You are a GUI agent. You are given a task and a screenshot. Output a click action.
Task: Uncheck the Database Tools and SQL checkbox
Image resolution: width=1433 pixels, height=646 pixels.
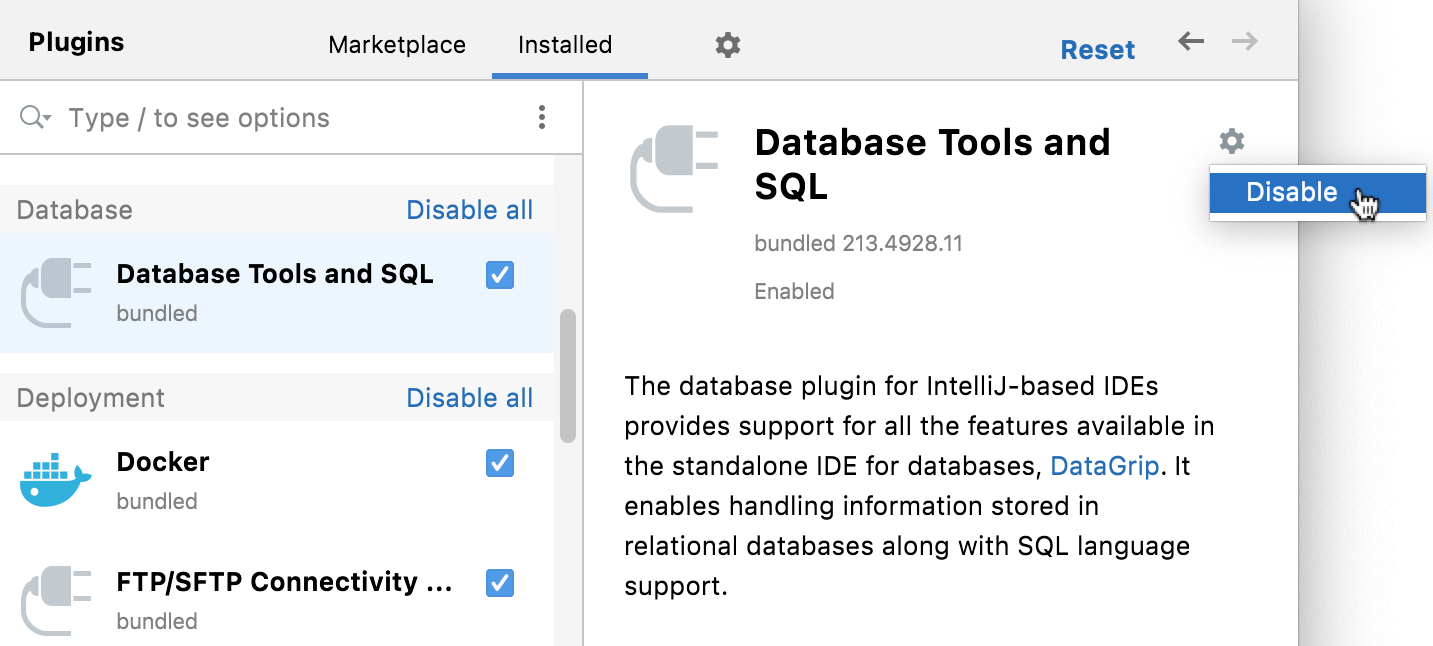499,274
